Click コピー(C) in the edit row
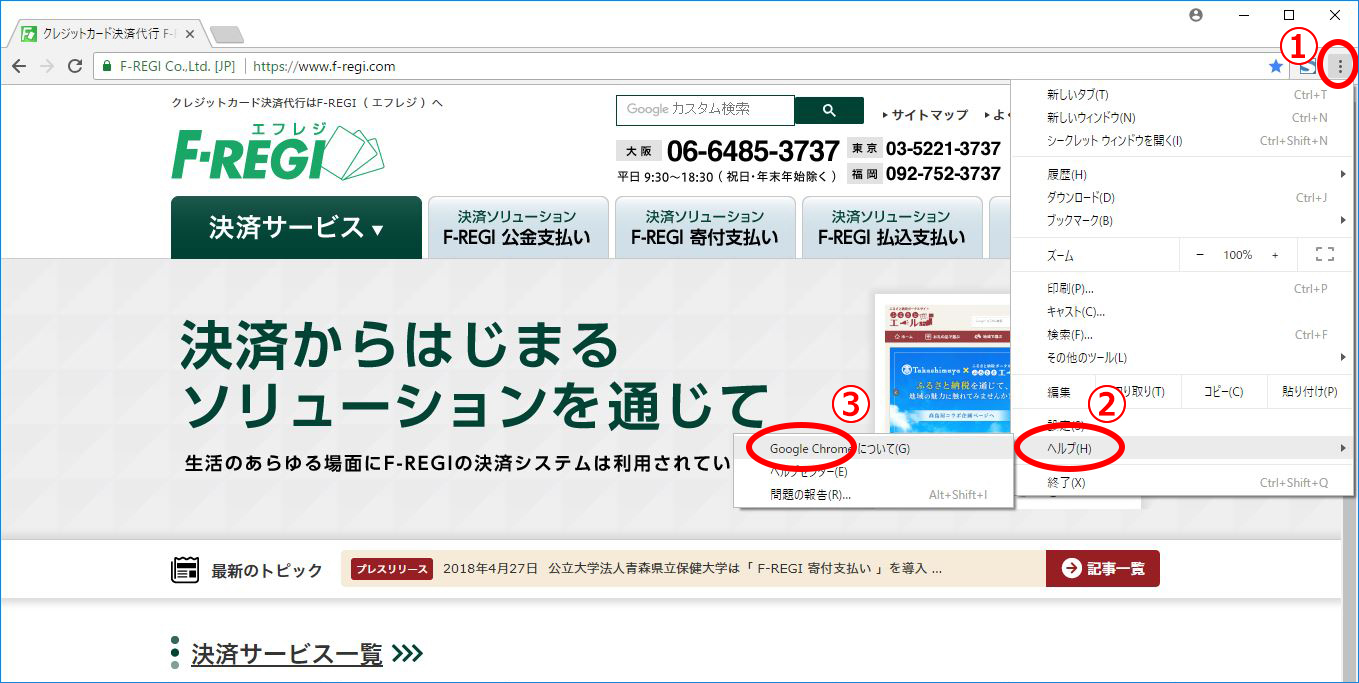Viewport: 1359px width, 683px height. (x=1224, y=392)
